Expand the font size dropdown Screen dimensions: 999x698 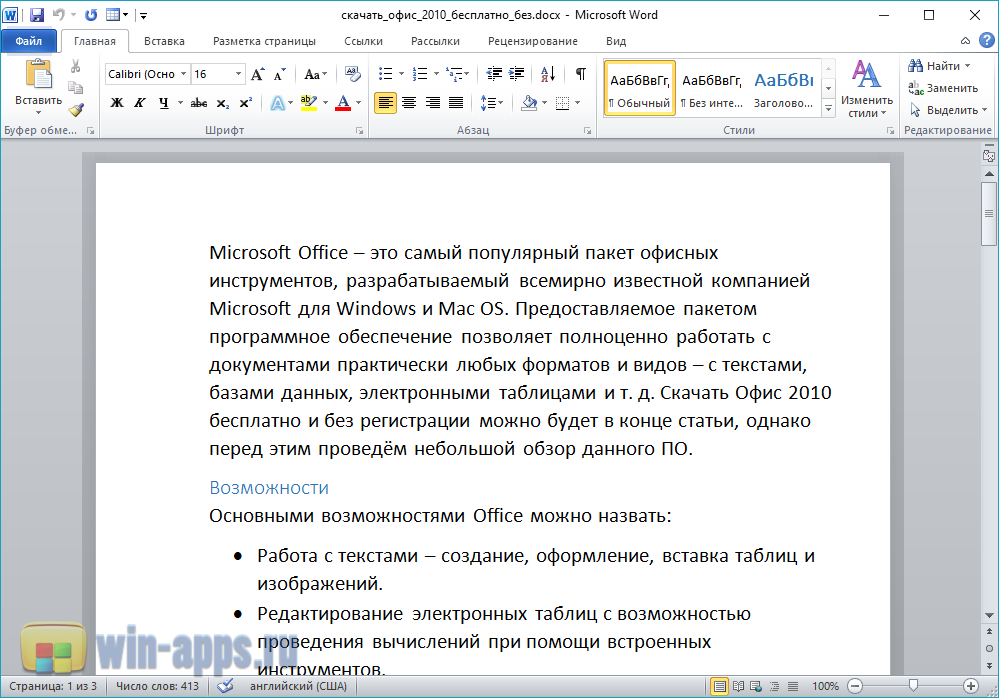(238, 74)
